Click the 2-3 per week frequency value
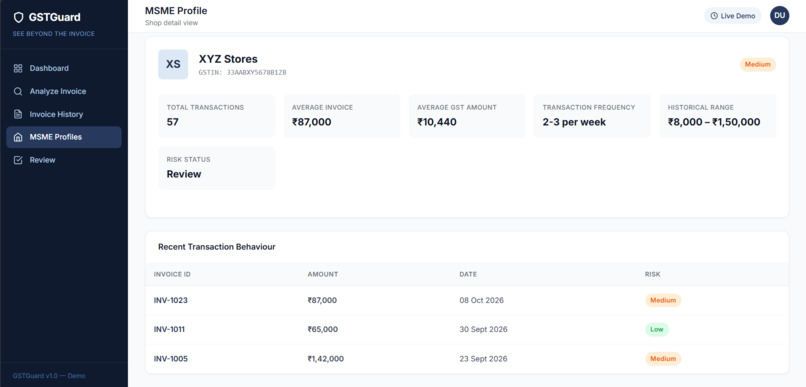This screenshot has height=387, width=806. 574,122
